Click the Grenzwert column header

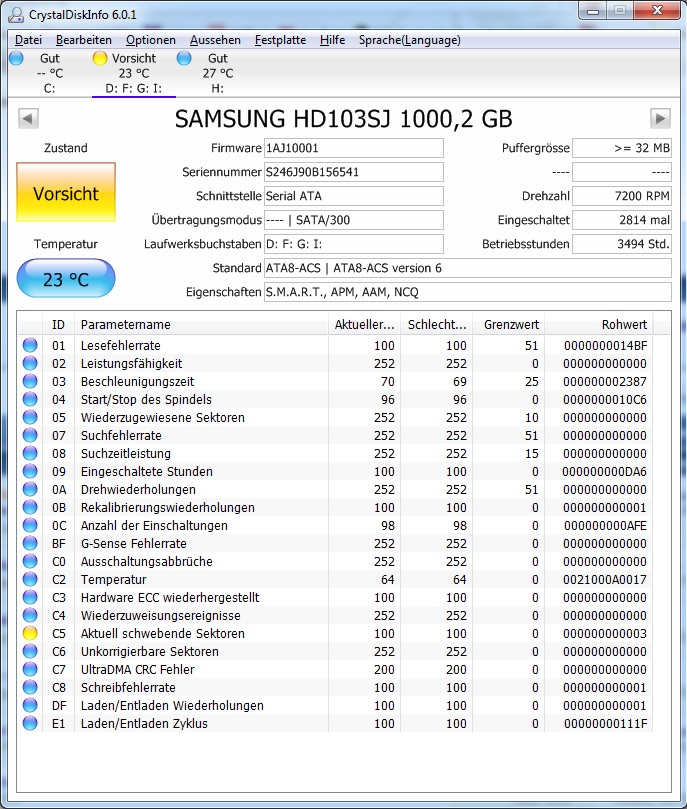click(509, 325)
